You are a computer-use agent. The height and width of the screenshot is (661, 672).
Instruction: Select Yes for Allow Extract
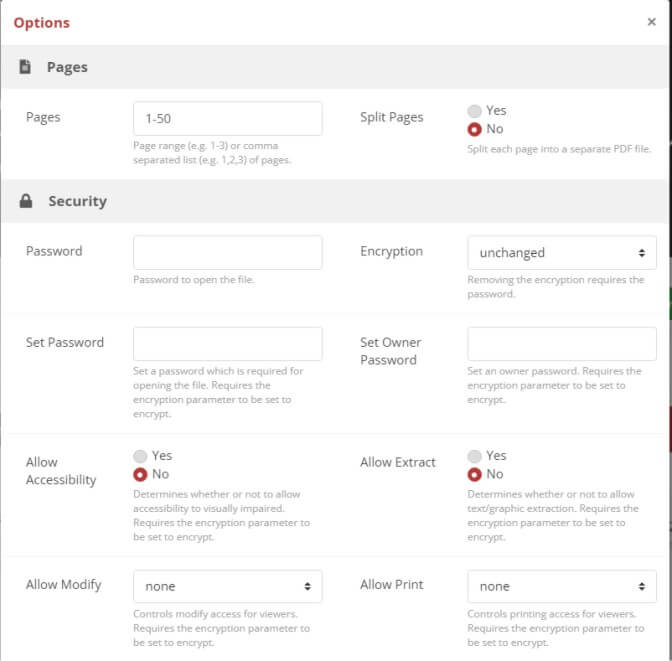point(474,456)
